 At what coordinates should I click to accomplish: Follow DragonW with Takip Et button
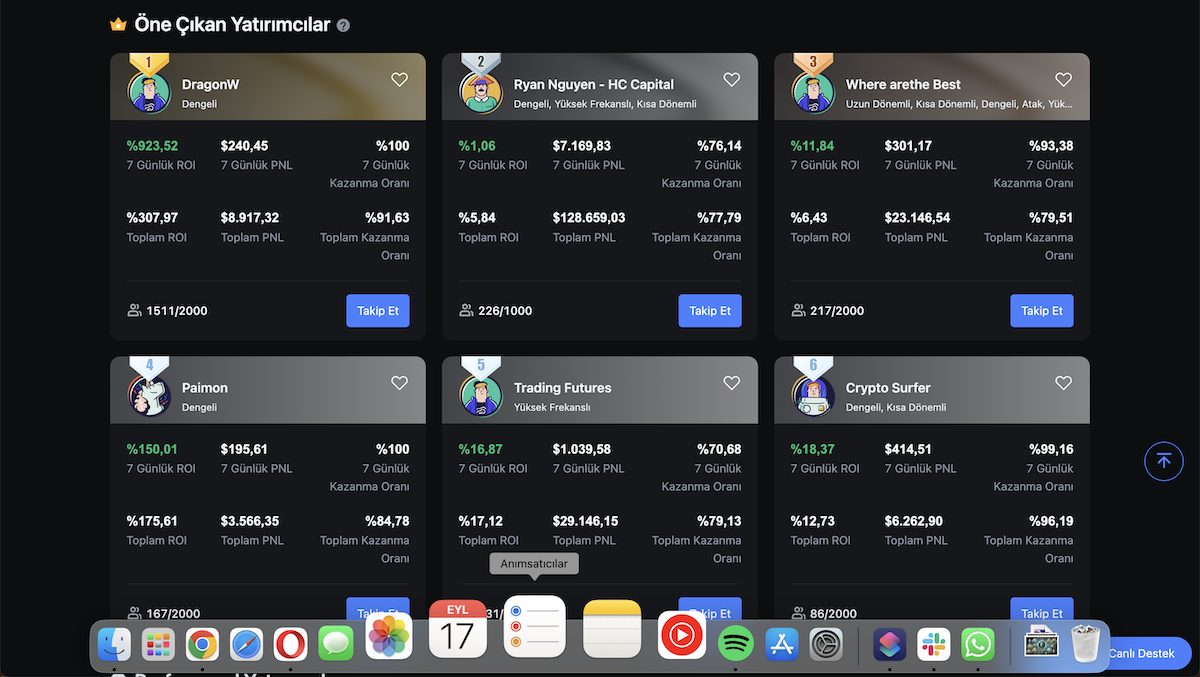coord(378,310)
